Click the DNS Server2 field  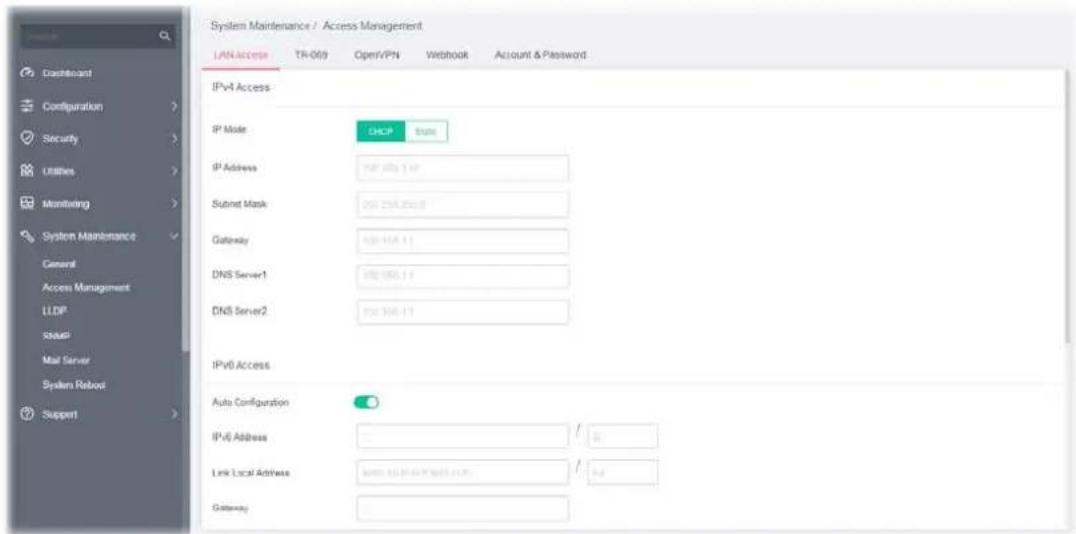(x=463, y=312)
